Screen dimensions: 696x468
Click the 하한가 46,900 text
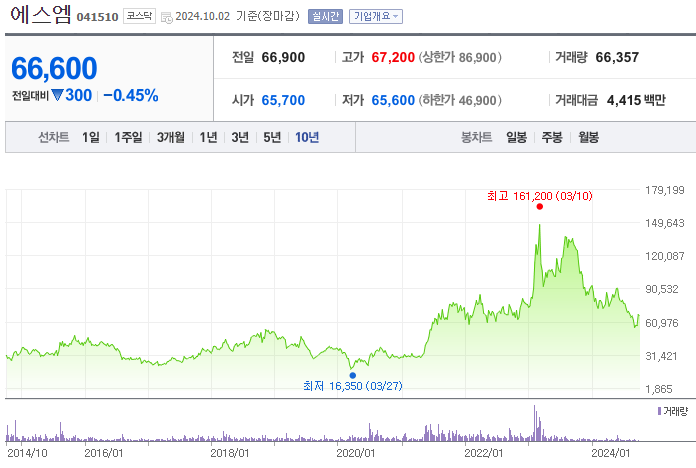pyautogui.click(x=460, y=100)
